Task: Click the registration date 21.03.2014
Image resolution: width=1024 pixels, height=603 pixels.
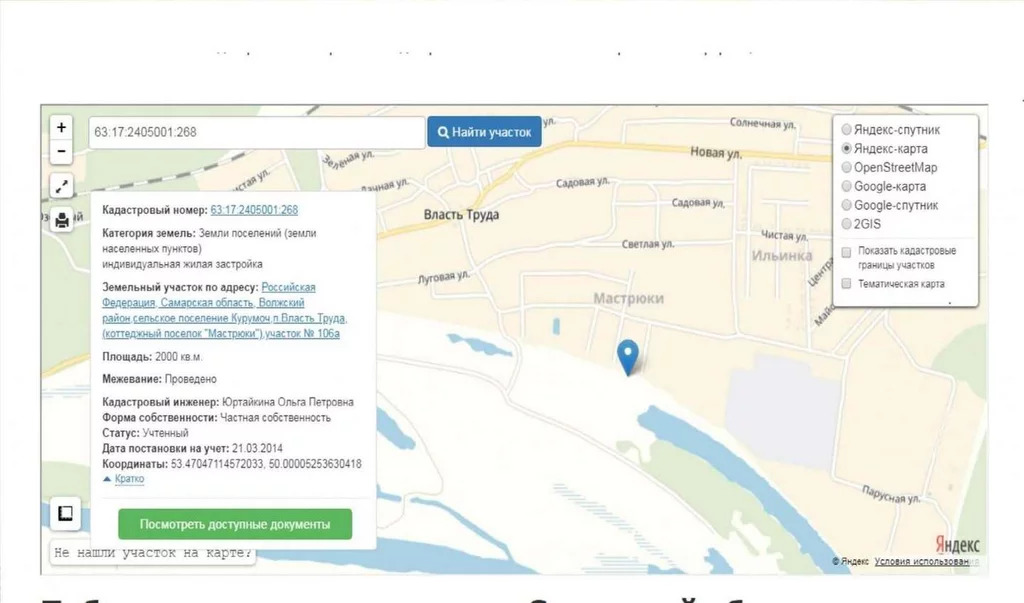Action: pyautogui.click(x=257, y=448)
